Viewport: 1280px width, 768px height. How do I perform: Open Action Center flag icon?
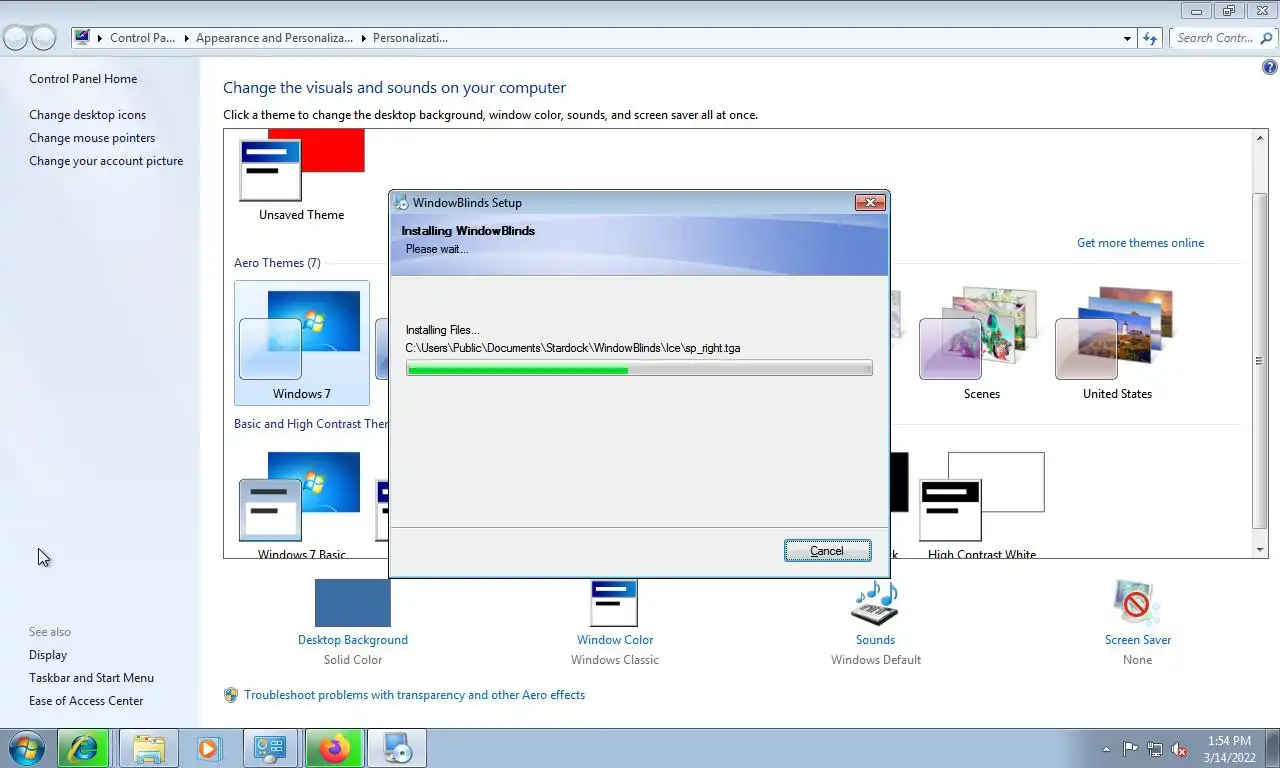click(1130, 749)
